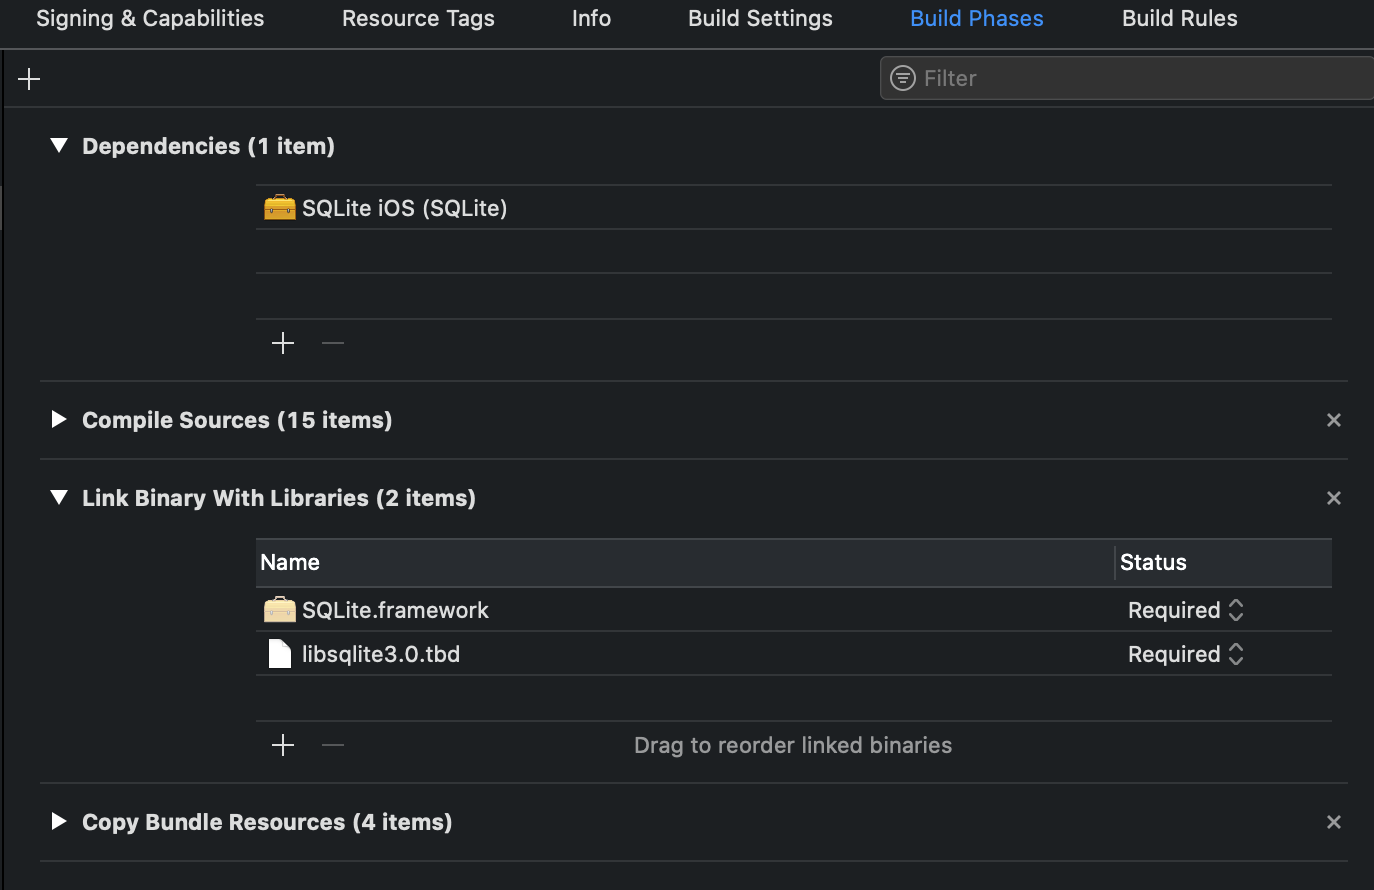Select the libsqlite3.0.tbd row
Image resolution: width=1374 pixels, height=890 pixels.
pos(793,654)
